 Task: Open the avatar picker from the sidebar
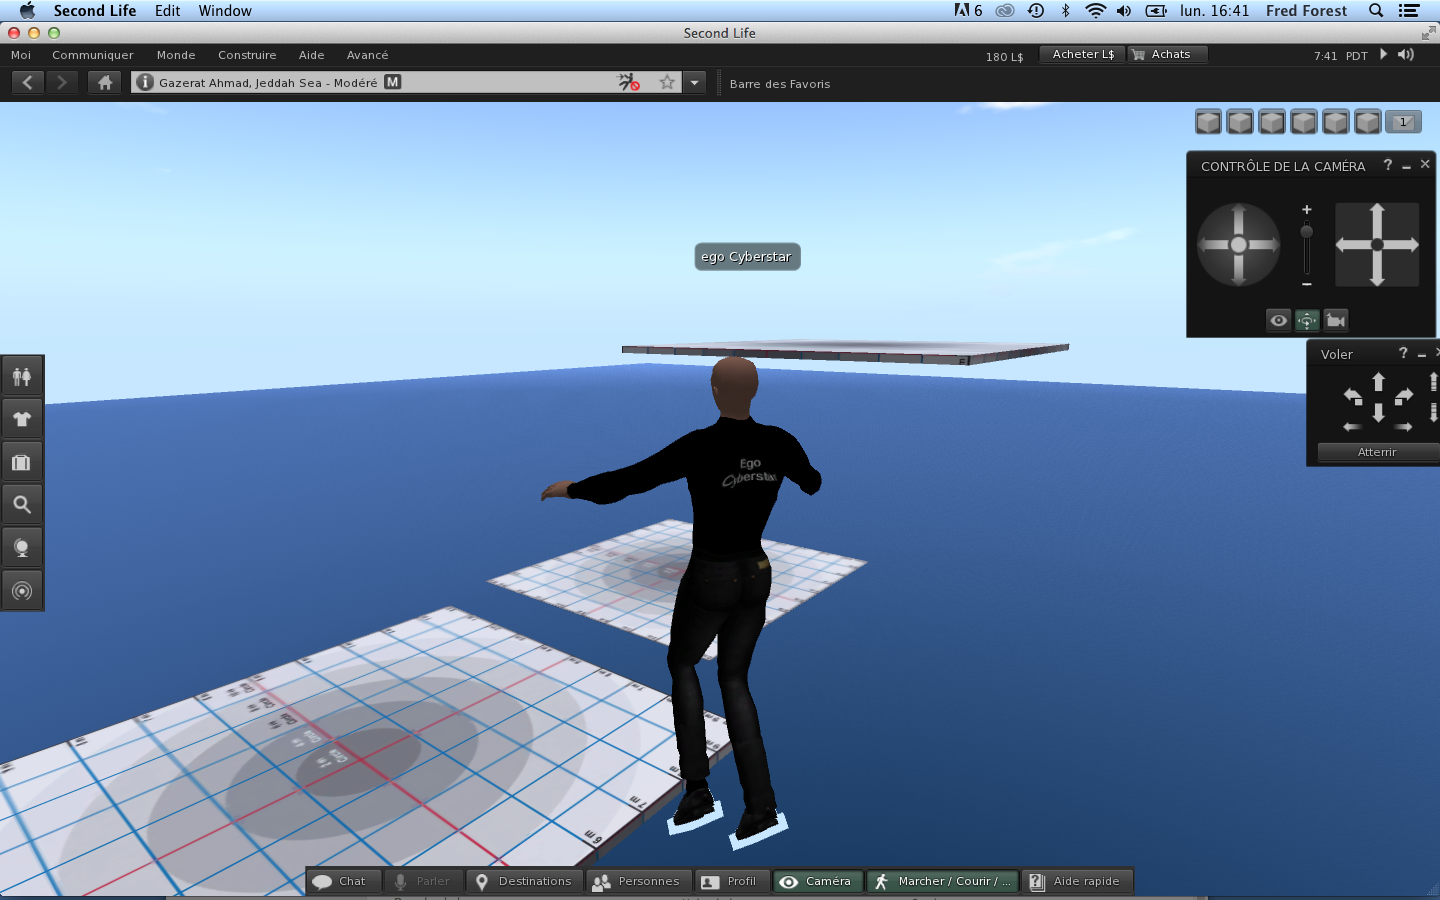22,377
